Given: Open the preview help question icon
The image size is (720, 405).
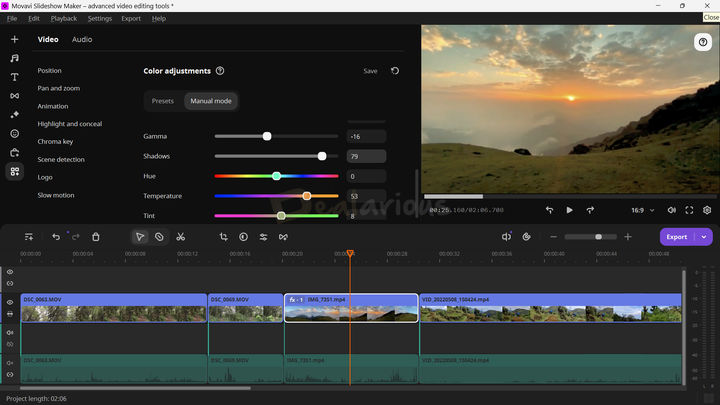Looking at the screenshot, I should click(x=703, y=42).
